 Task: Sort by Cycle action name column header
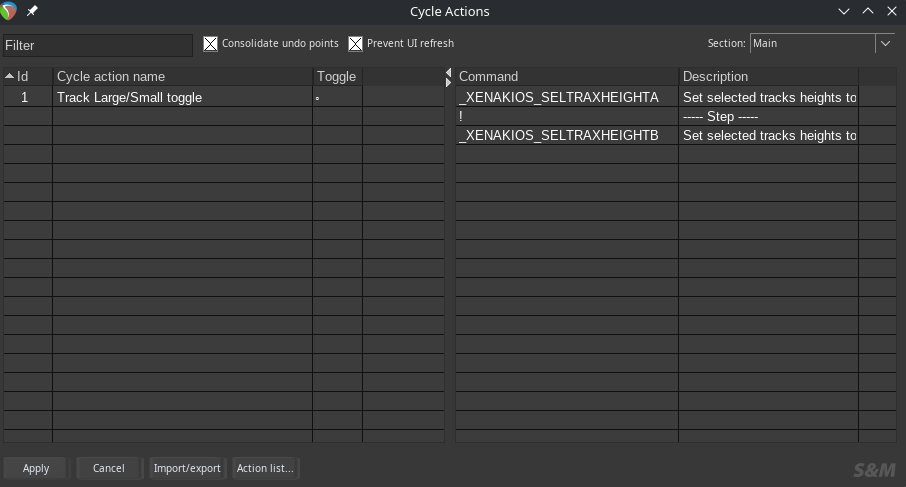point(182,77)
